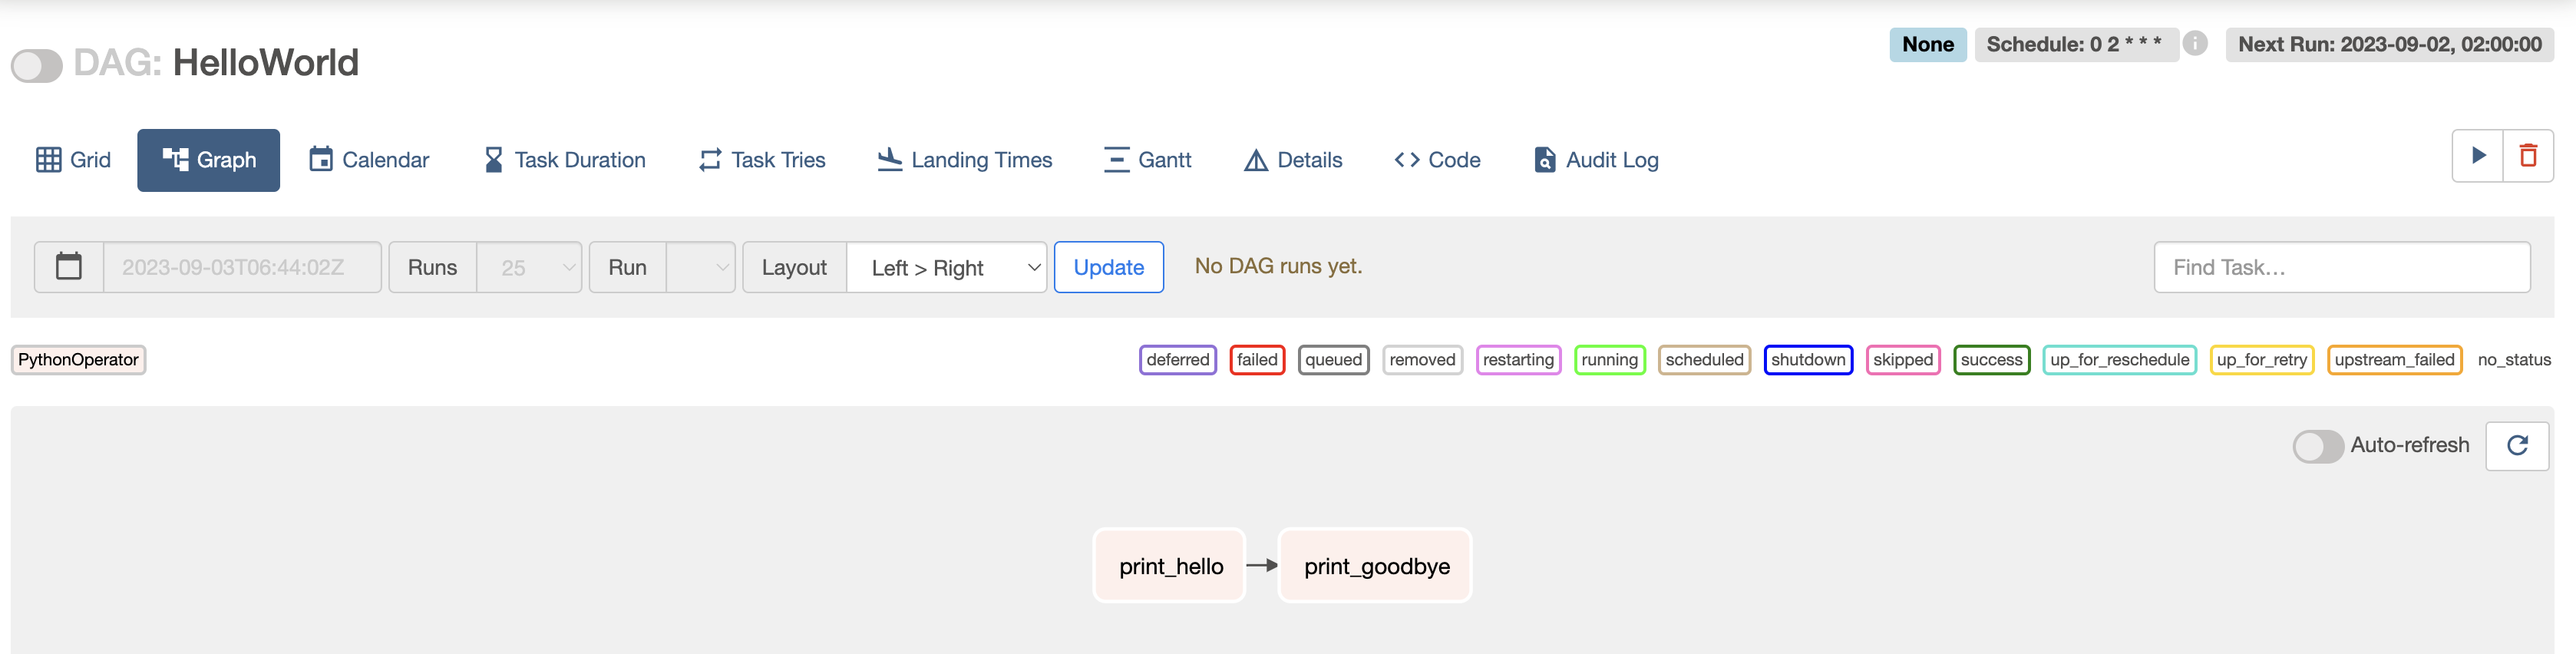Click the skipped status legend

click(x=1903, y=360)
